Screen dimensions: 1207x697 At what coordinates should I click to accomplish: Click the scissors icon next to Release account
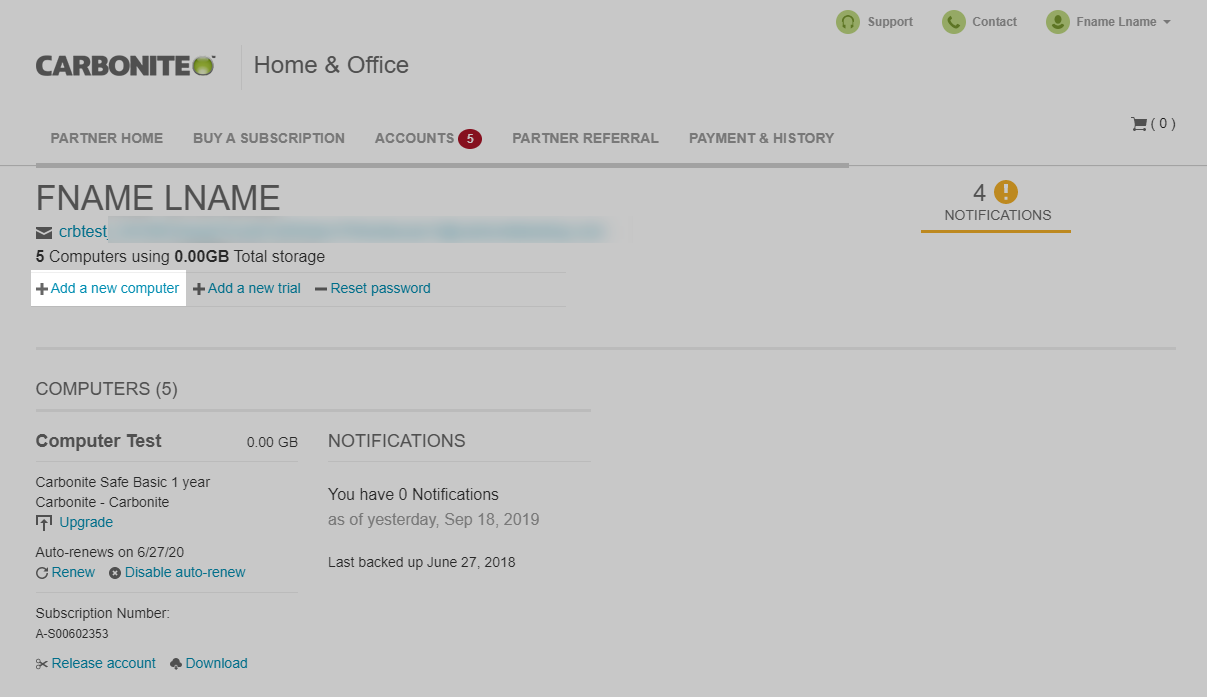(x=42, y=663)
